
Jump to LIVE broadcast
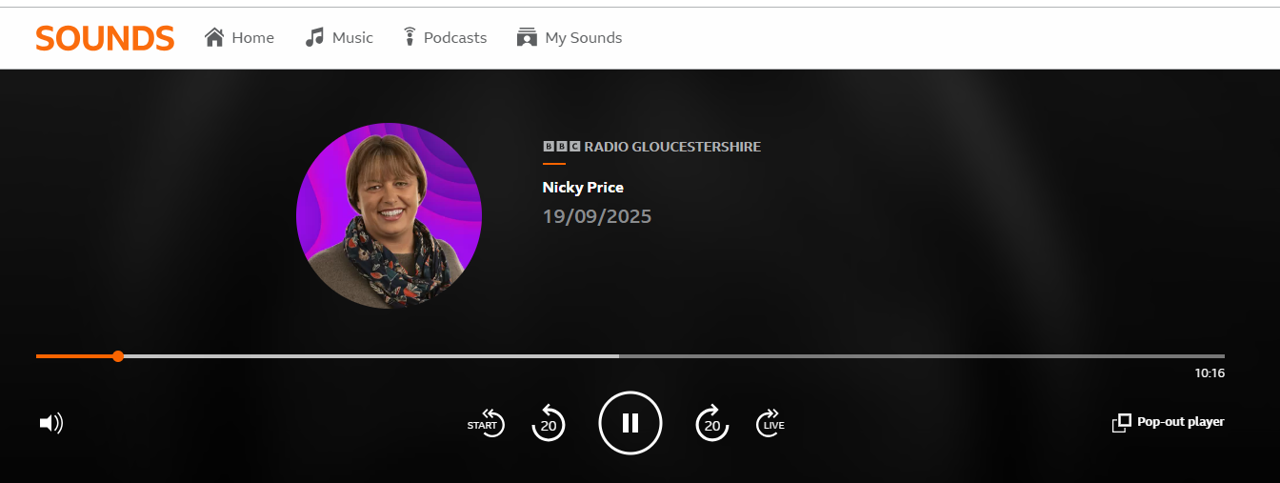pyautogui.click(x=771, y=423)
